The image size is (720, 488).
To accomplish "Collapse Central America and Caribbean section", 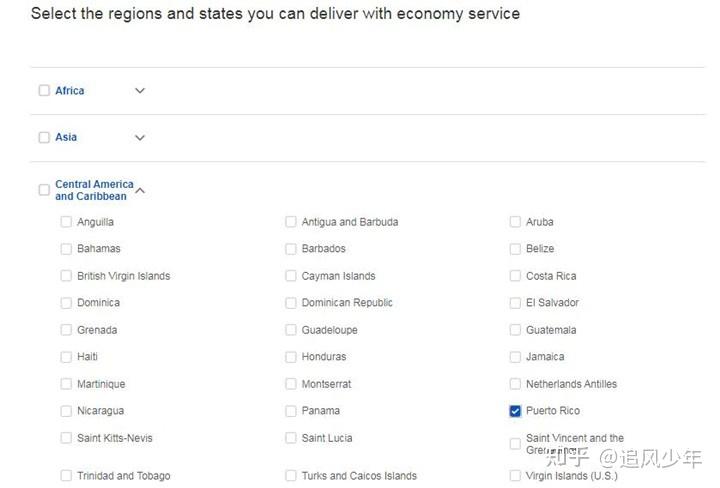I will click(x=140, y=190).
